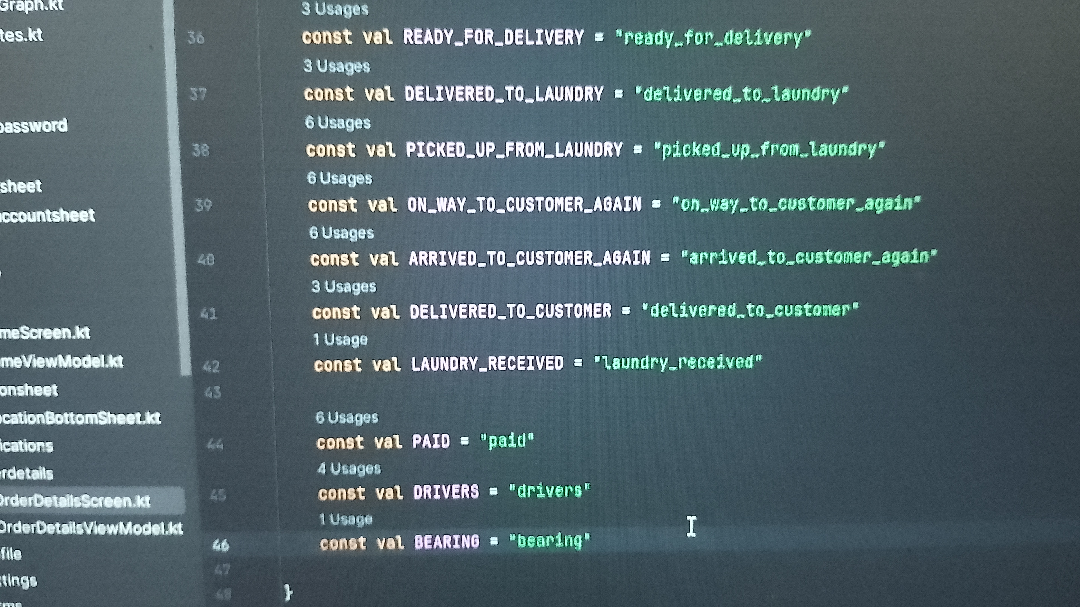Select the password package in project tree
Screen dimensions: 1080x607
point(34,126)
